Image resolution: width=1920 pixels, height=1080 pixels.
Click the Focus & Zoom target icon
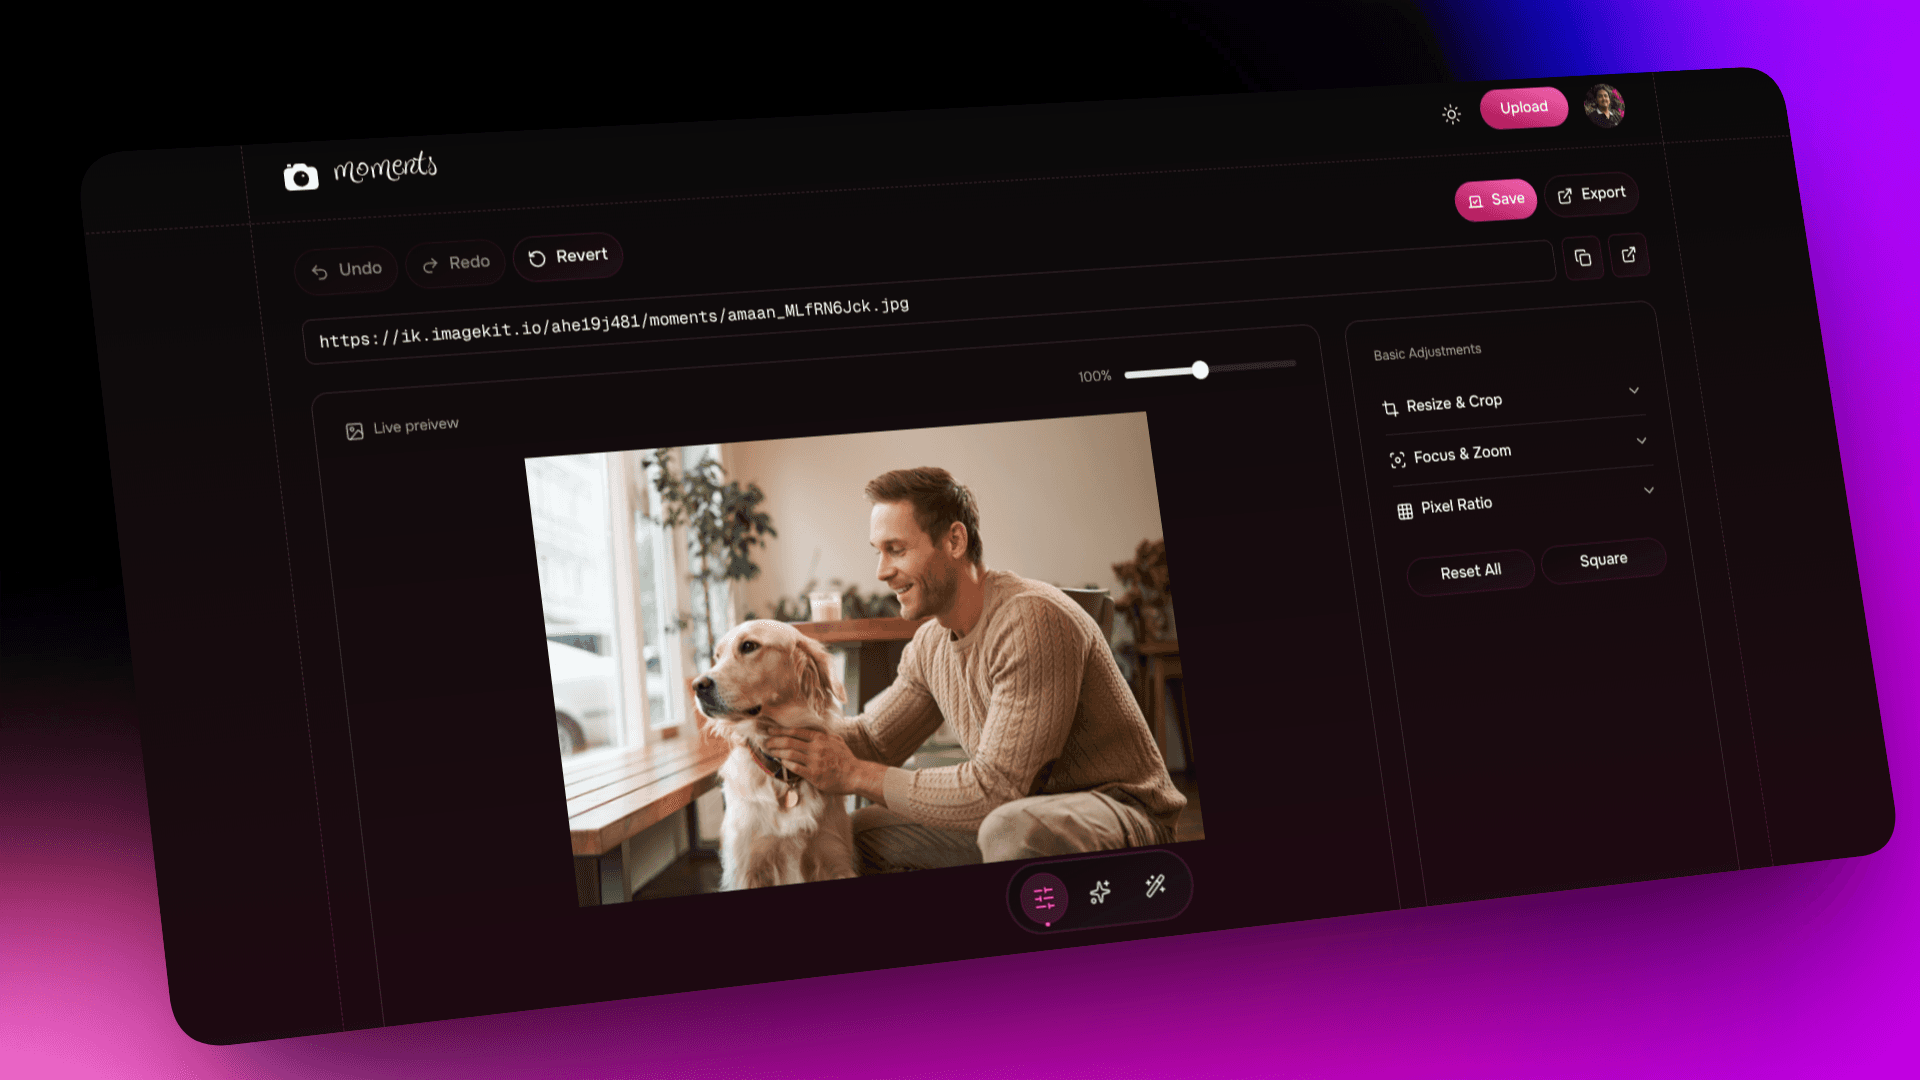click(x=1397, y=460)
